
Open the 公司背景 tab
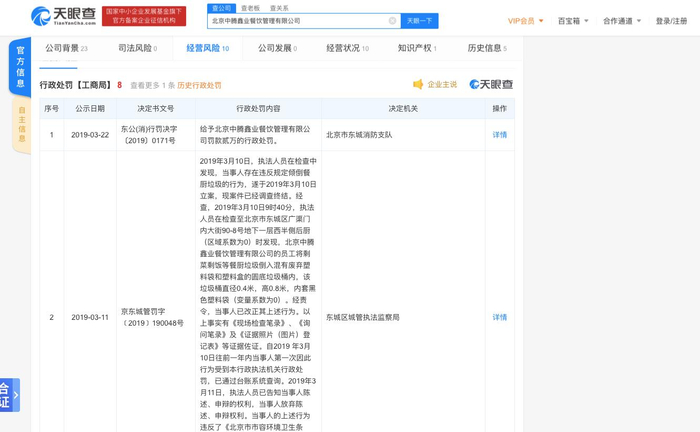point(66,48)
